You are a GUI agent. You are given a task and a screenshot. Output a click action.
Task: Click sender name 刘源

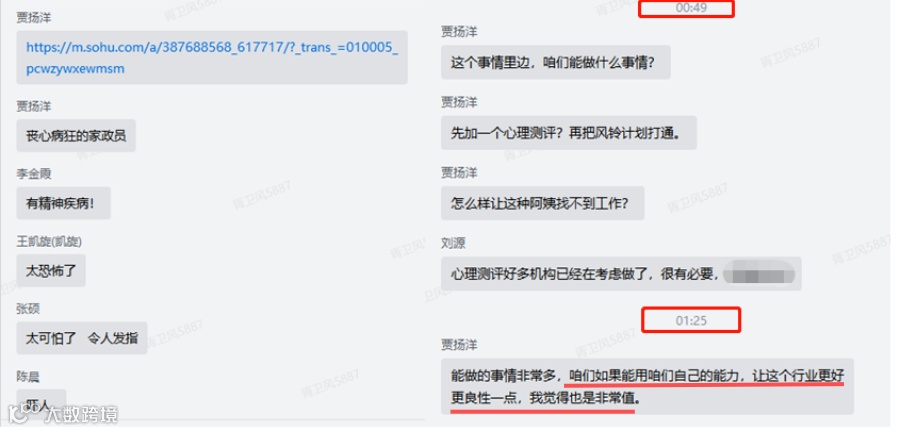click(x=453, y=244)
